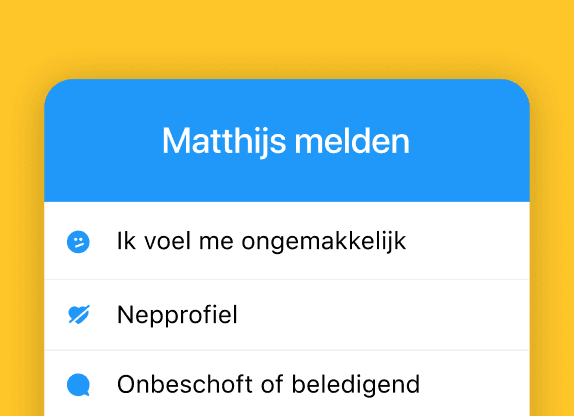Tap the word "ongemakkelijk" in the first row
This screenshot has height=416, width=574.
tap(324, 242)
